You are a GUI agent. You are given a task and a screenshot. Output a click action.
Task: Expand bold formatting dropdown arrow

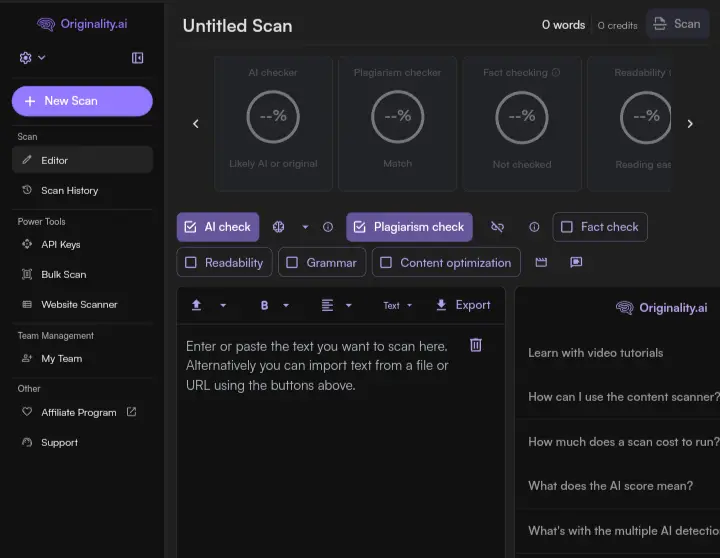(x=286, y=305)
